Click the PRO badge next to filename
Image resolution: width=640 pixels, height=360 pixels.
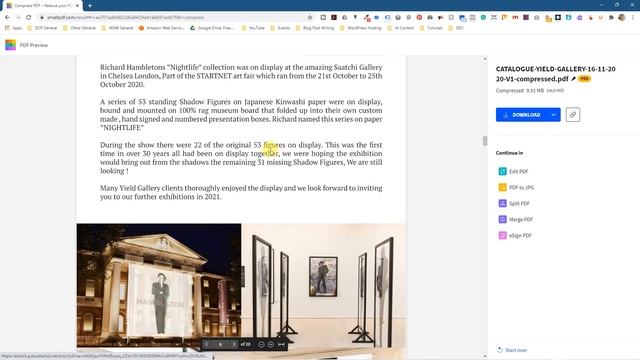pyautogui.click(x=584, y=79)
